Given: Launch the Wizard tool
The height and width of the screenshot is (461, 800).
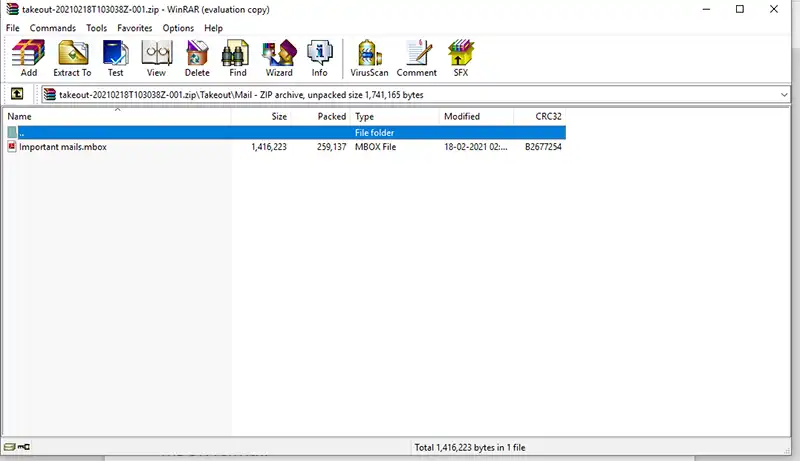Looking at the screenshot, I should (x=279, y=58).
